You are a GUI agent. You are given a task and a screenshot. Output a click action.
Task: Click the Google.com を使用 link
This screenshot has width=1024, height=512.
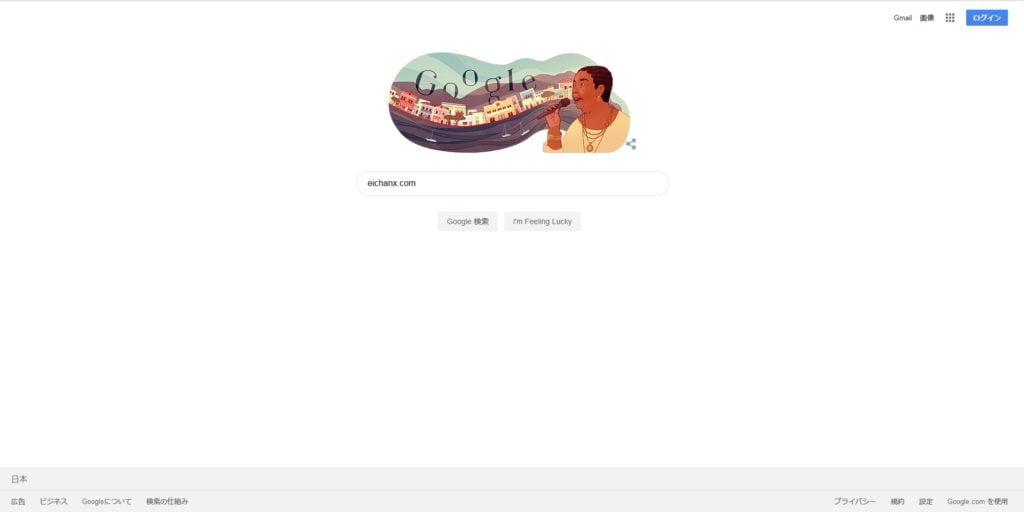[x=978, y=502]
